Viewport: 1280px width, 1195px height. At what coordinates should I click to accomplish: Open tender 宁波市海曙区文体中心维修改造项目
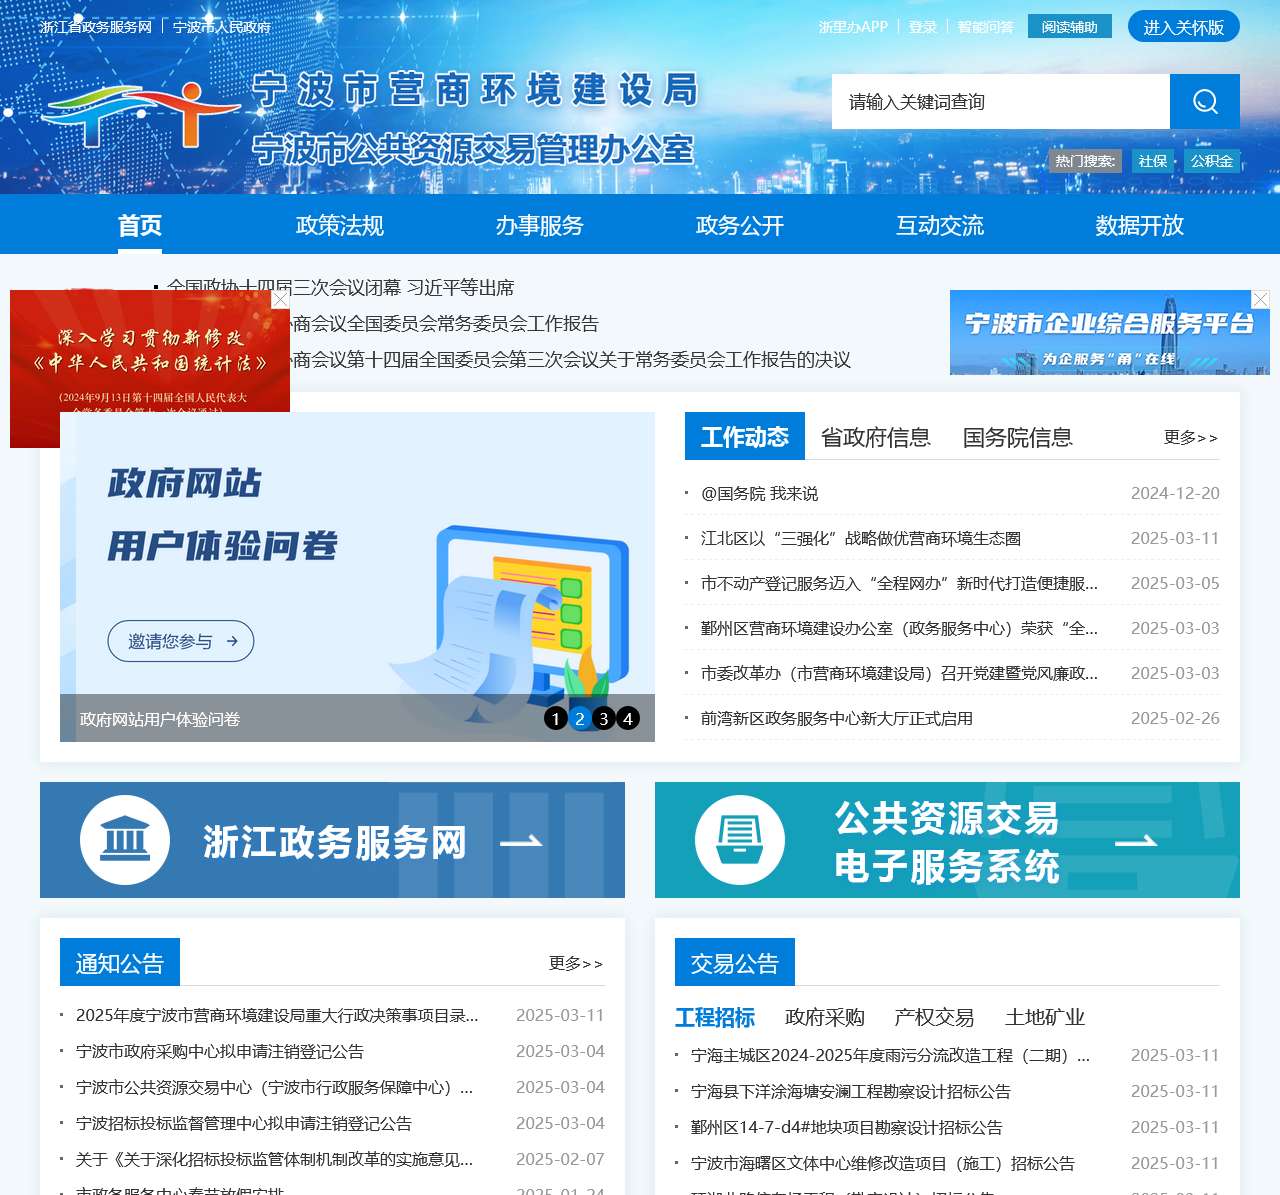(883, 1163)
